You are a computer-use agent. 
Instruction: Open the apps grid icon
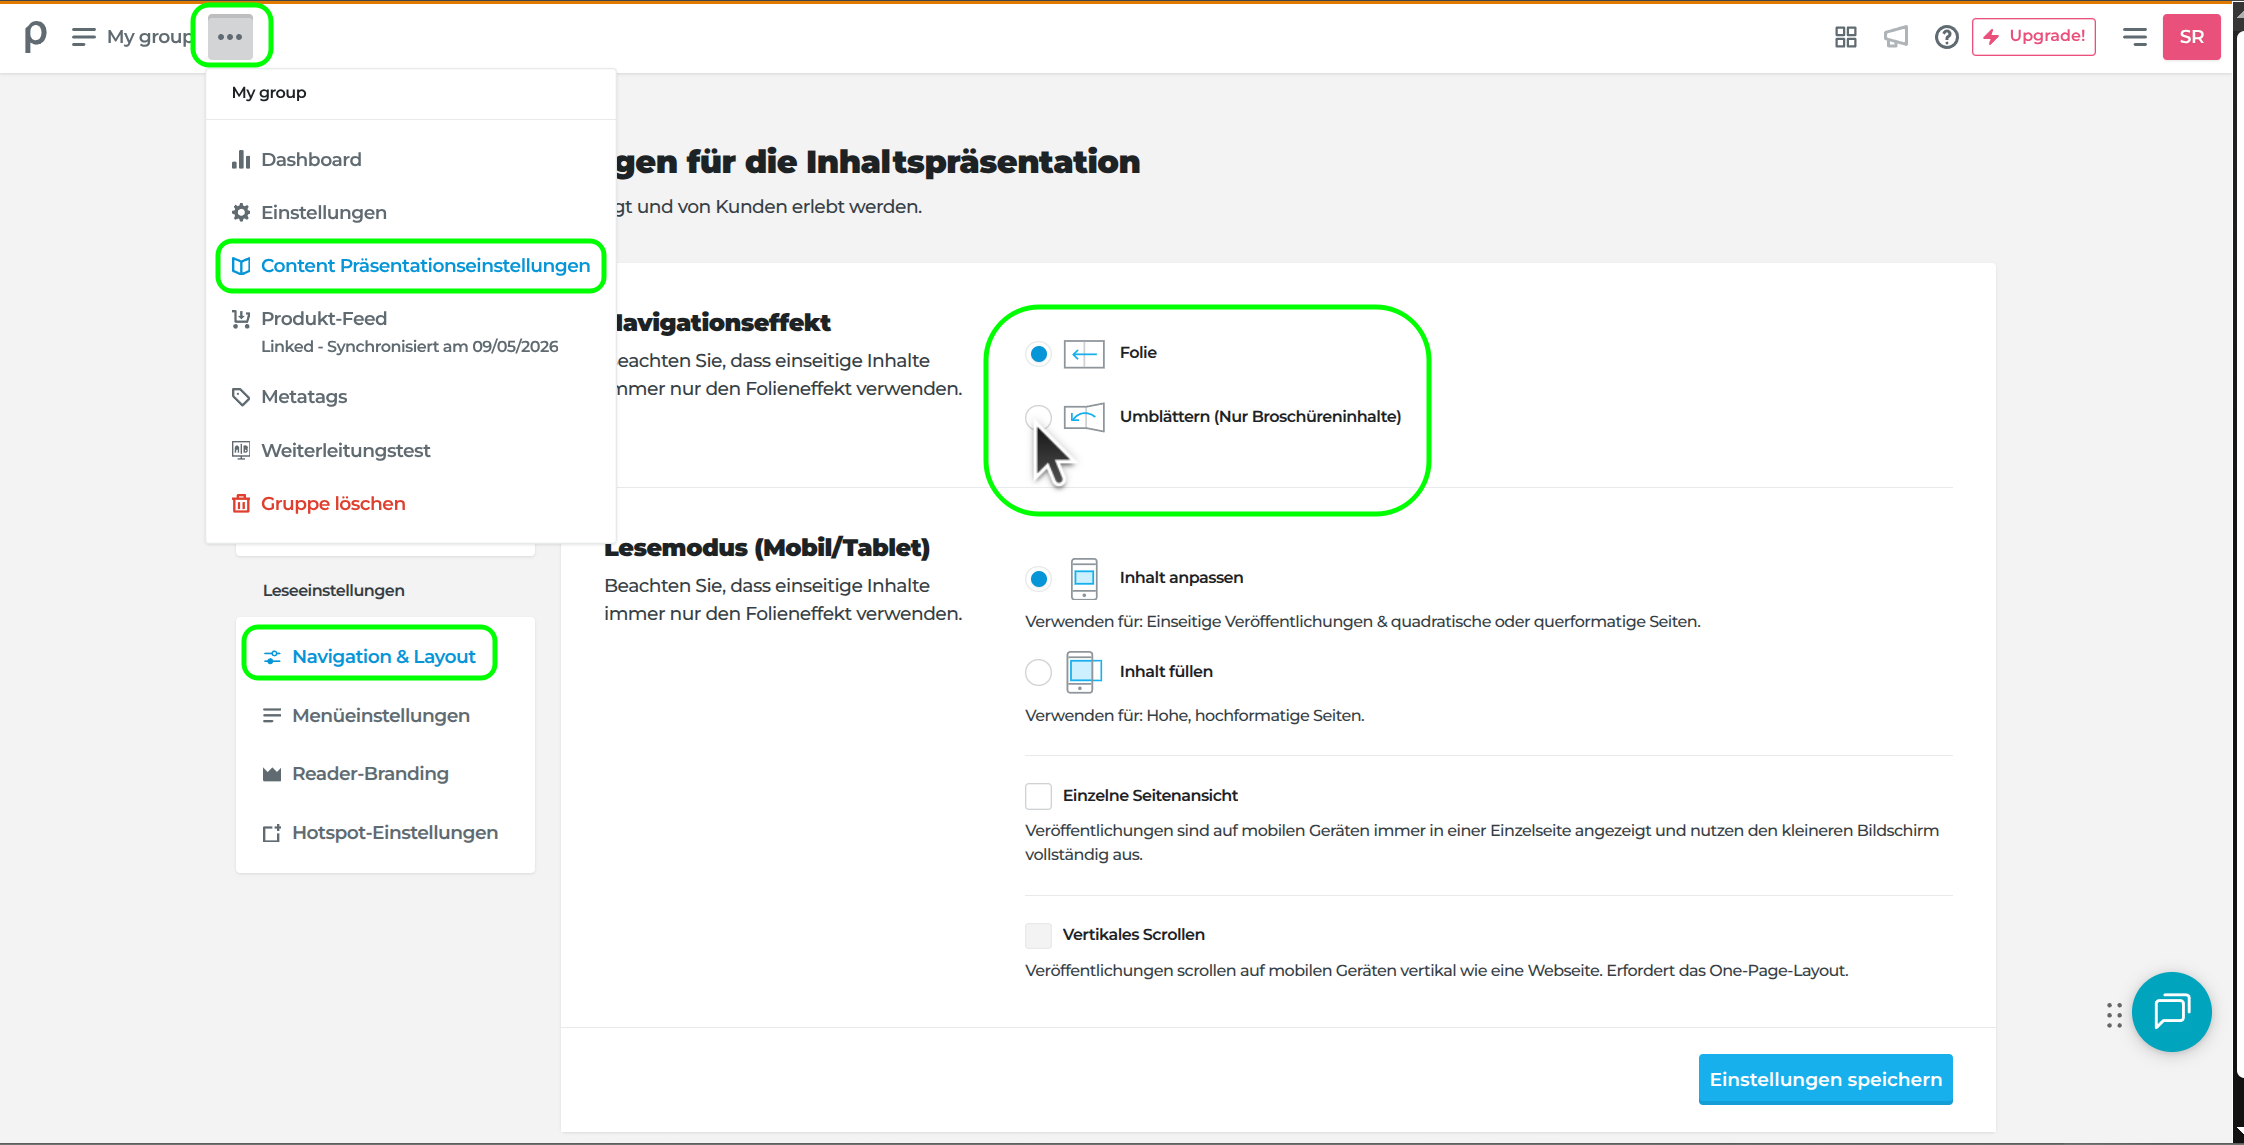coord(1846,37)
